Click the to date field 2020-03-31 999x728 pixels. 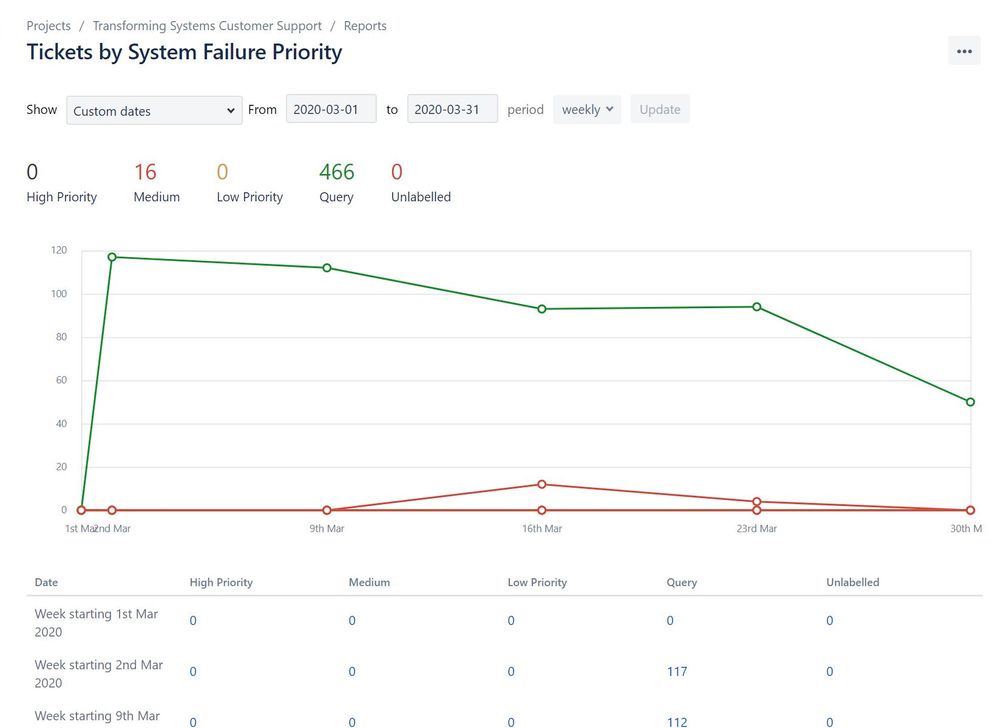point(452,110)
